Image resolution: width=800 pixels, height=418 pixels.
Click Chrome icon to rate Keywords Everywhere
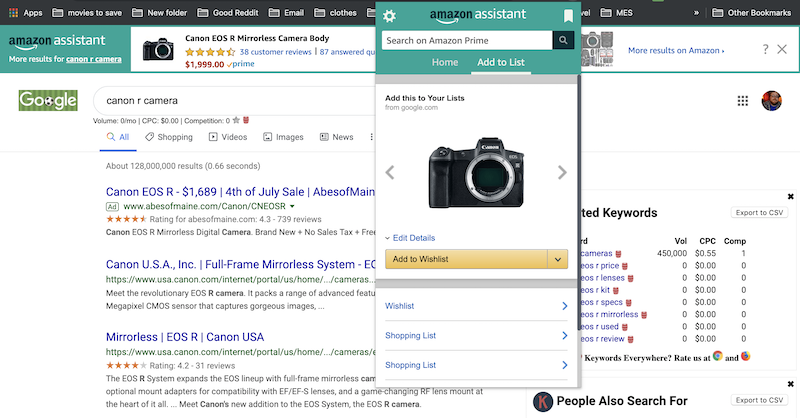pyautogui.click(x=718, y=356)
